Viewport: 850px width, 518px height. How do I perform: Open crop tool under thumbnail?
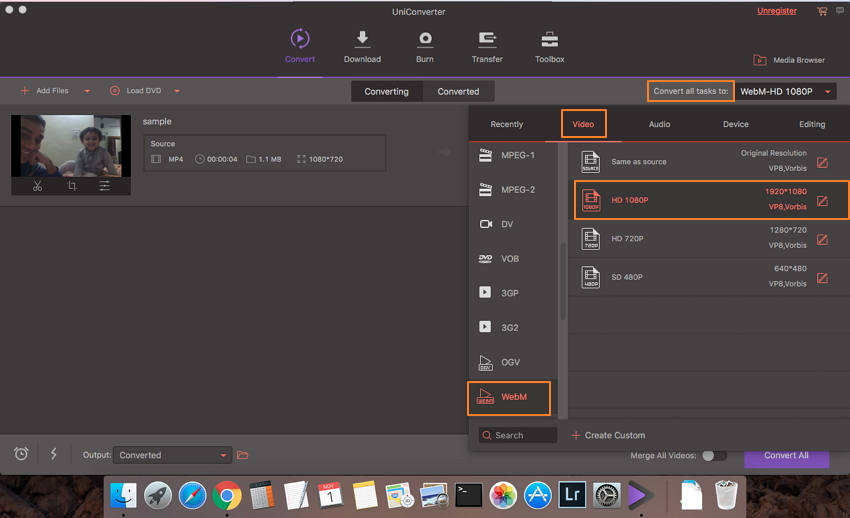[x=72, y=186]
